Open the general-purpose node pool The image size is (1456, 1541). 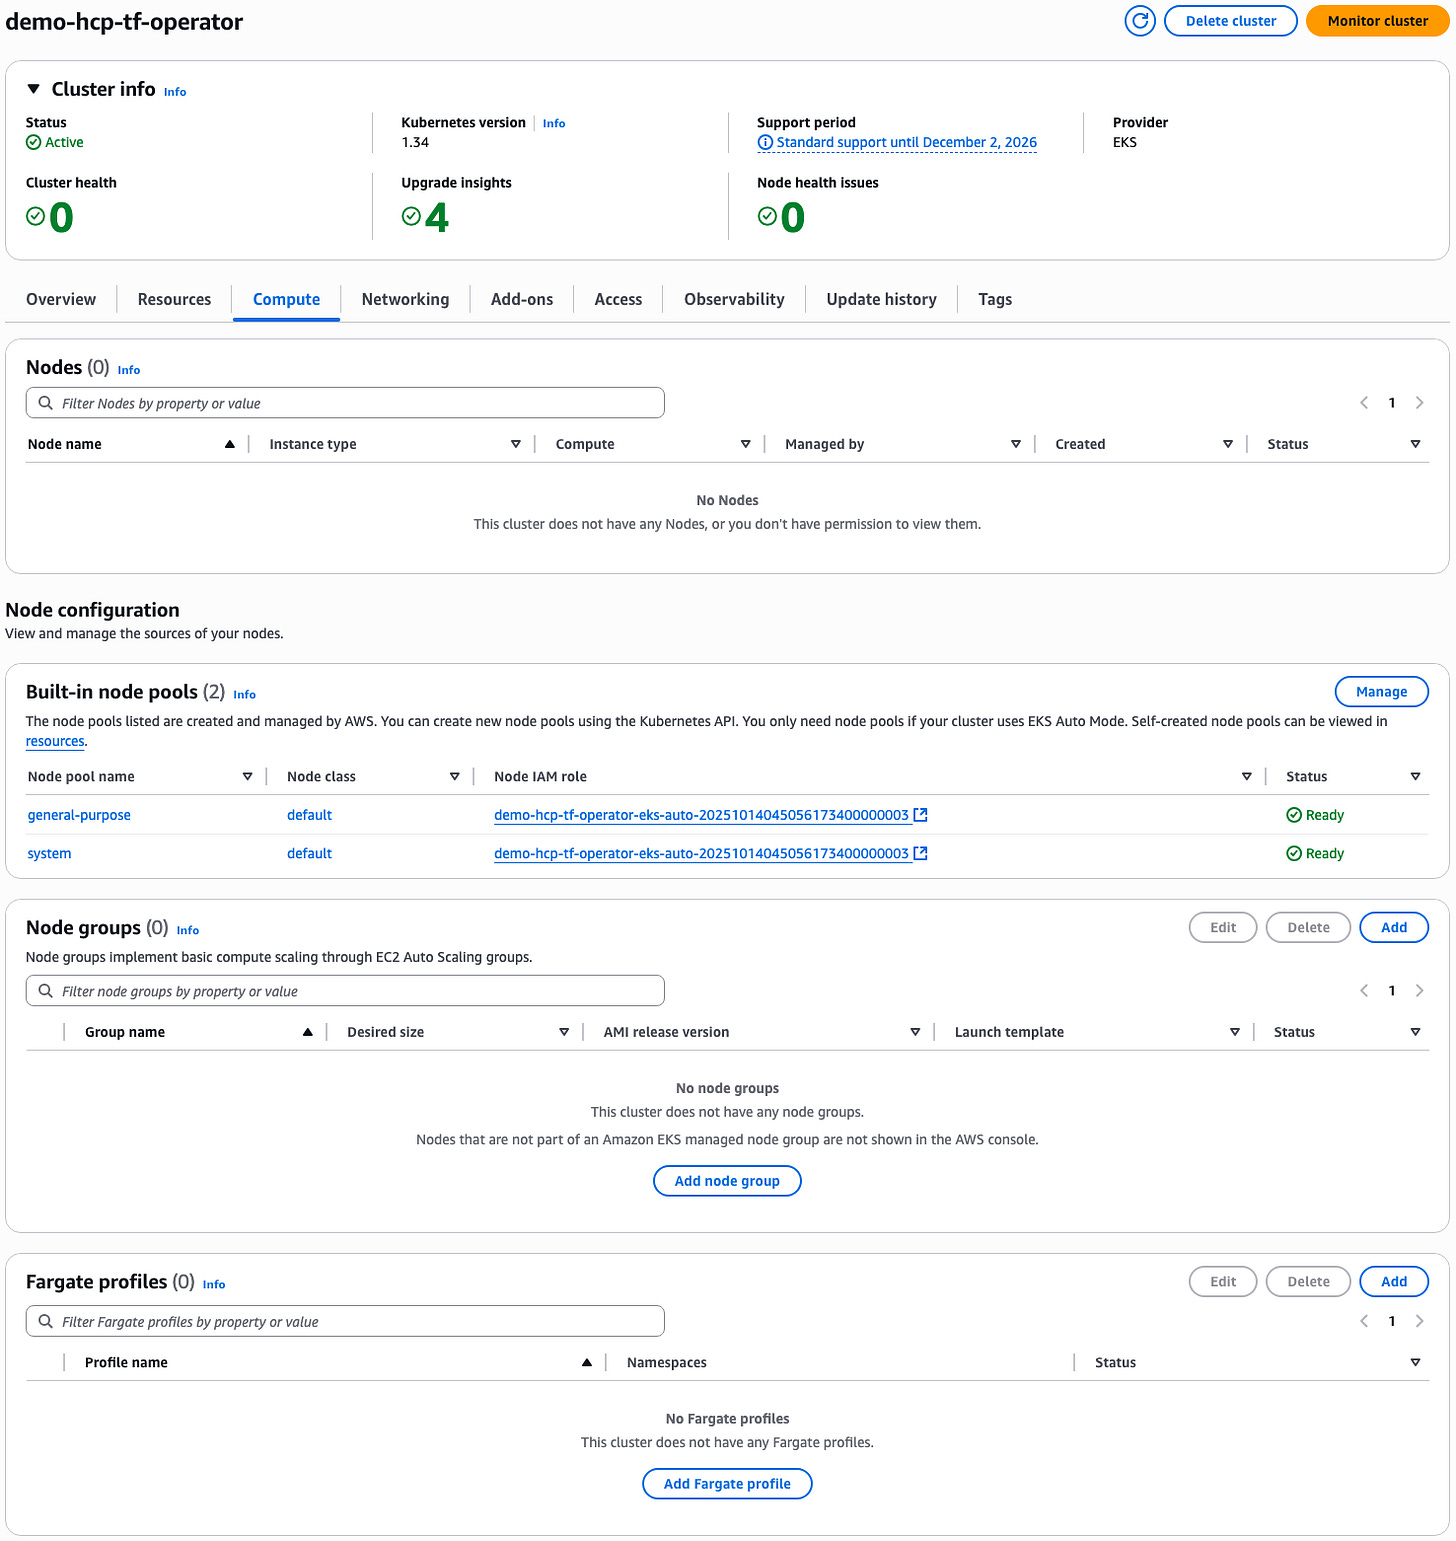pyautogui.click(x=79, y=815)
